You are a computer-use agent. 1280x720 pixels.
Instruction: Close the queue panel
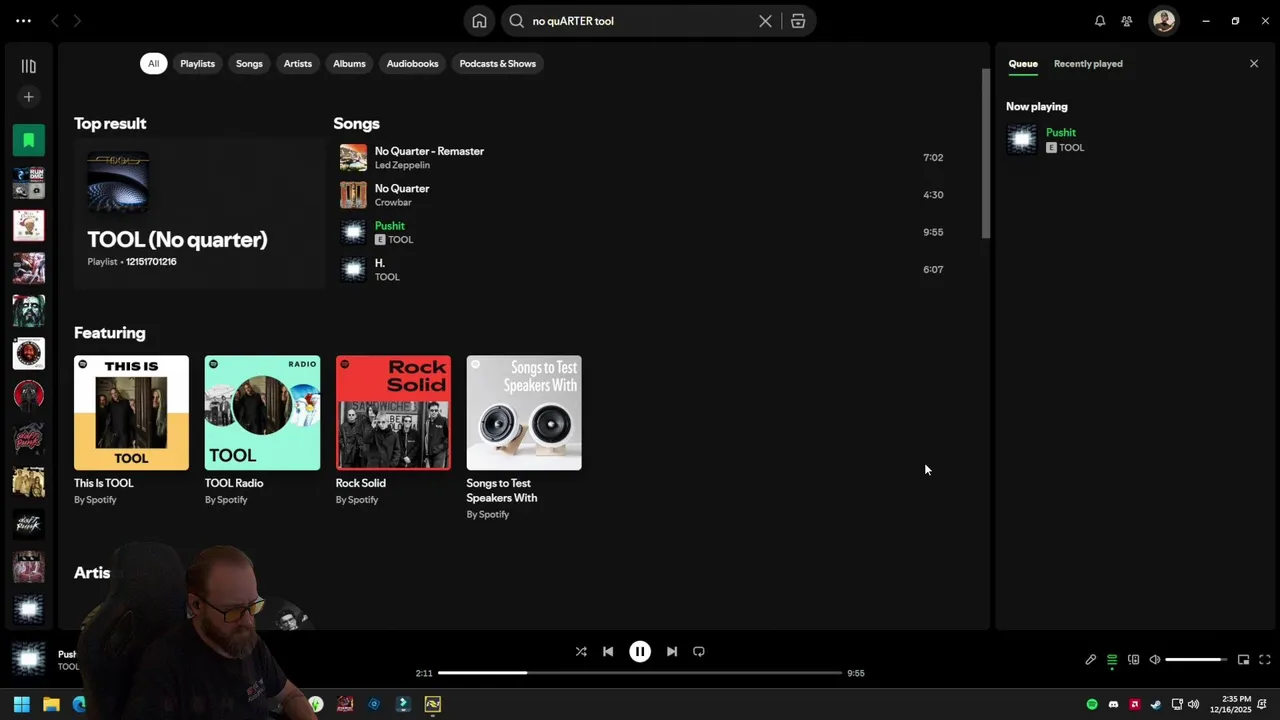coord(1254,64)
